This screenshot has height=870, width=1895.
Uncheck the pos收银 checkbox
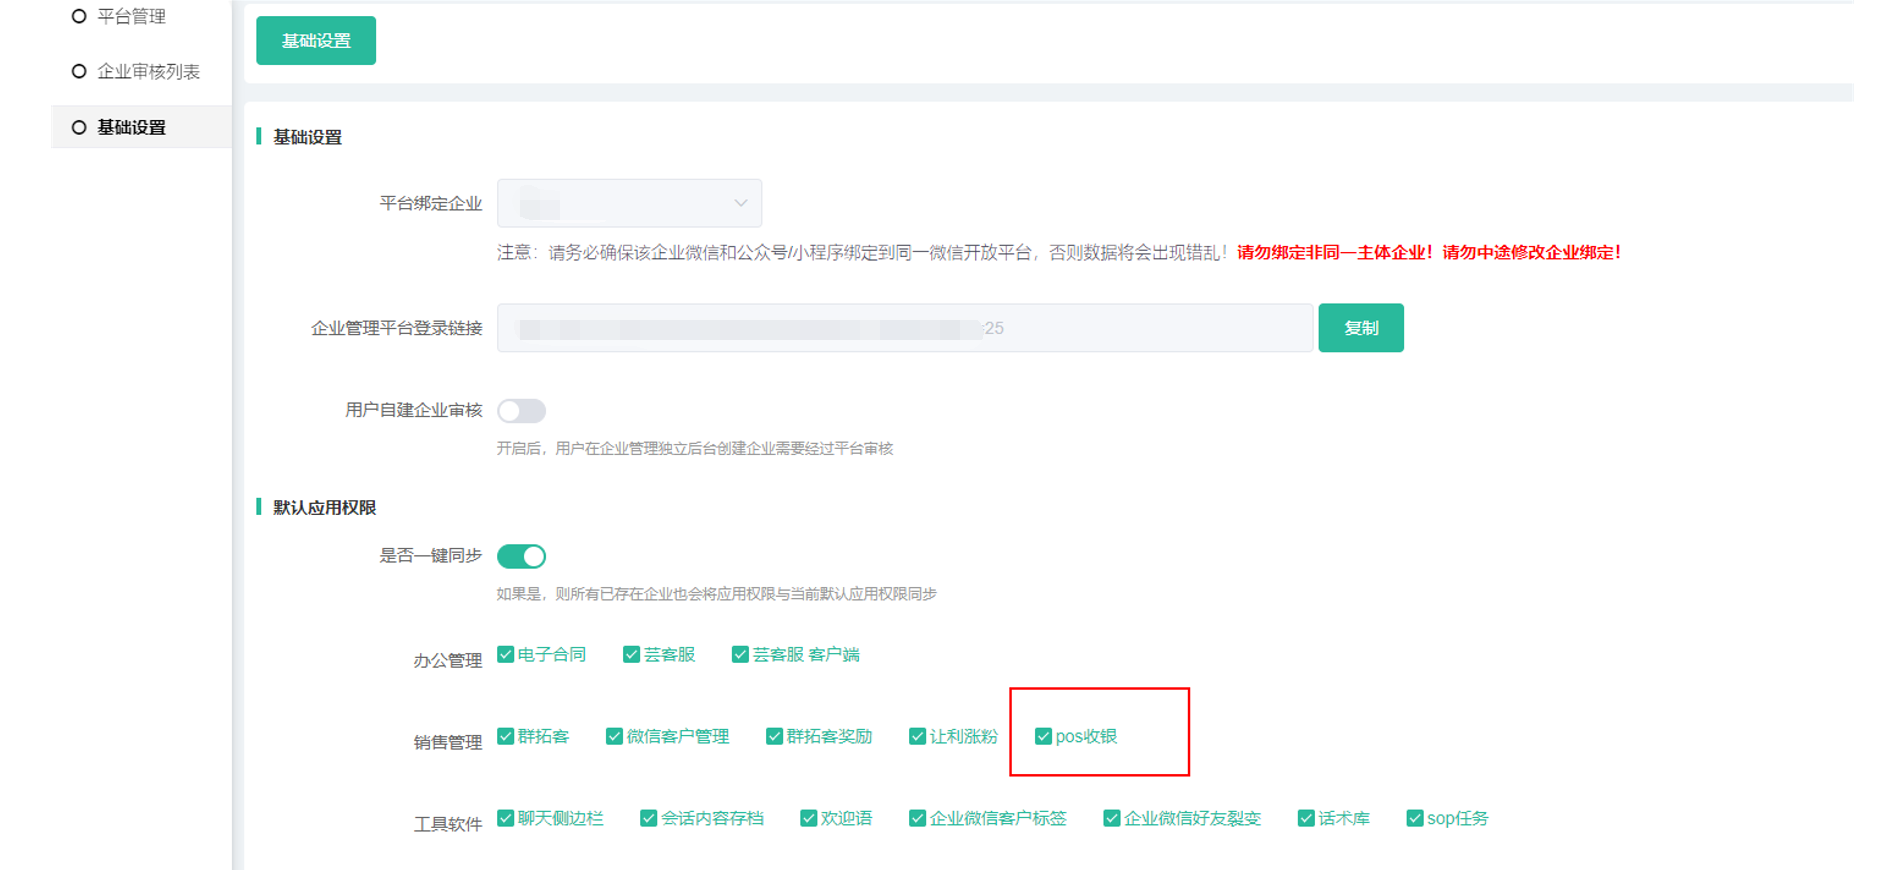(1043, 737)
